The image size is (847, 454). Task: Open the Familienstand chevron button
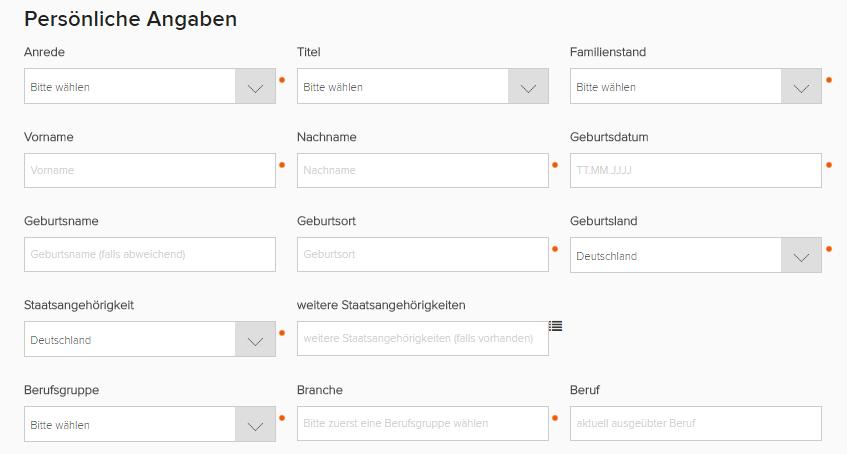(x=801, y=87)
